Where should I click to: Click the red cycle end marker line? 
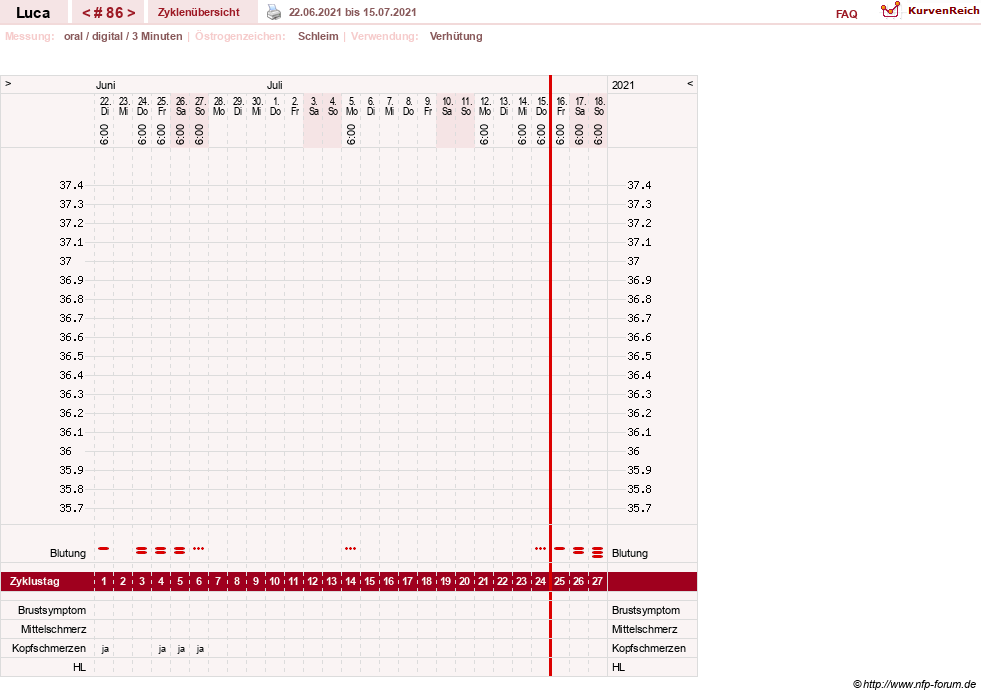[x=551, y=376]
